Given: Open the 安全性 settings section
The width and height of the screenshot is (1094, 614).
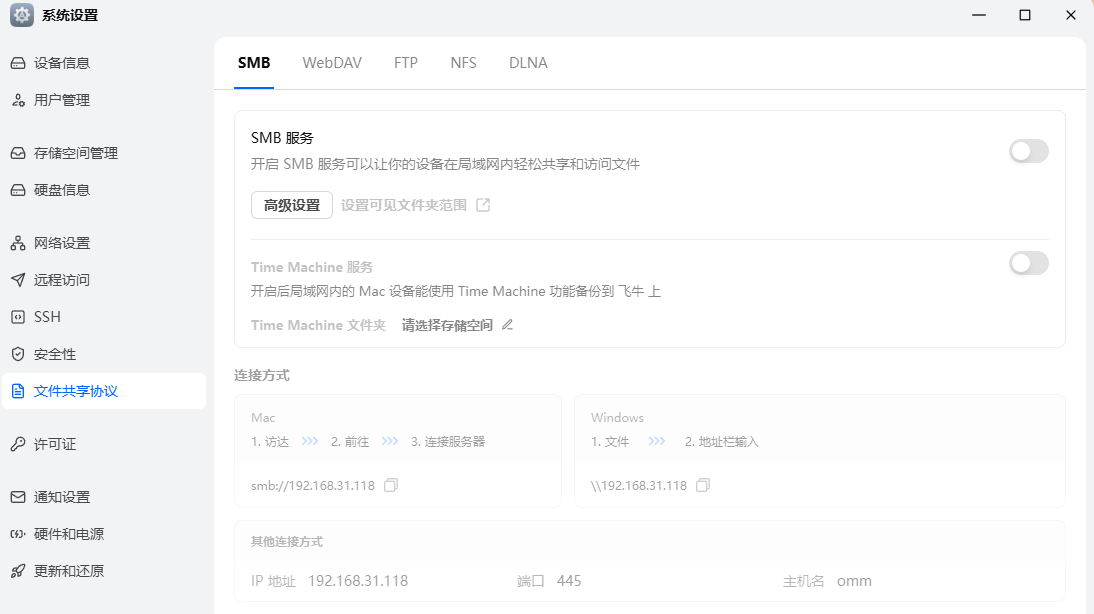Looking at the screenshot, I should [49, 353].
